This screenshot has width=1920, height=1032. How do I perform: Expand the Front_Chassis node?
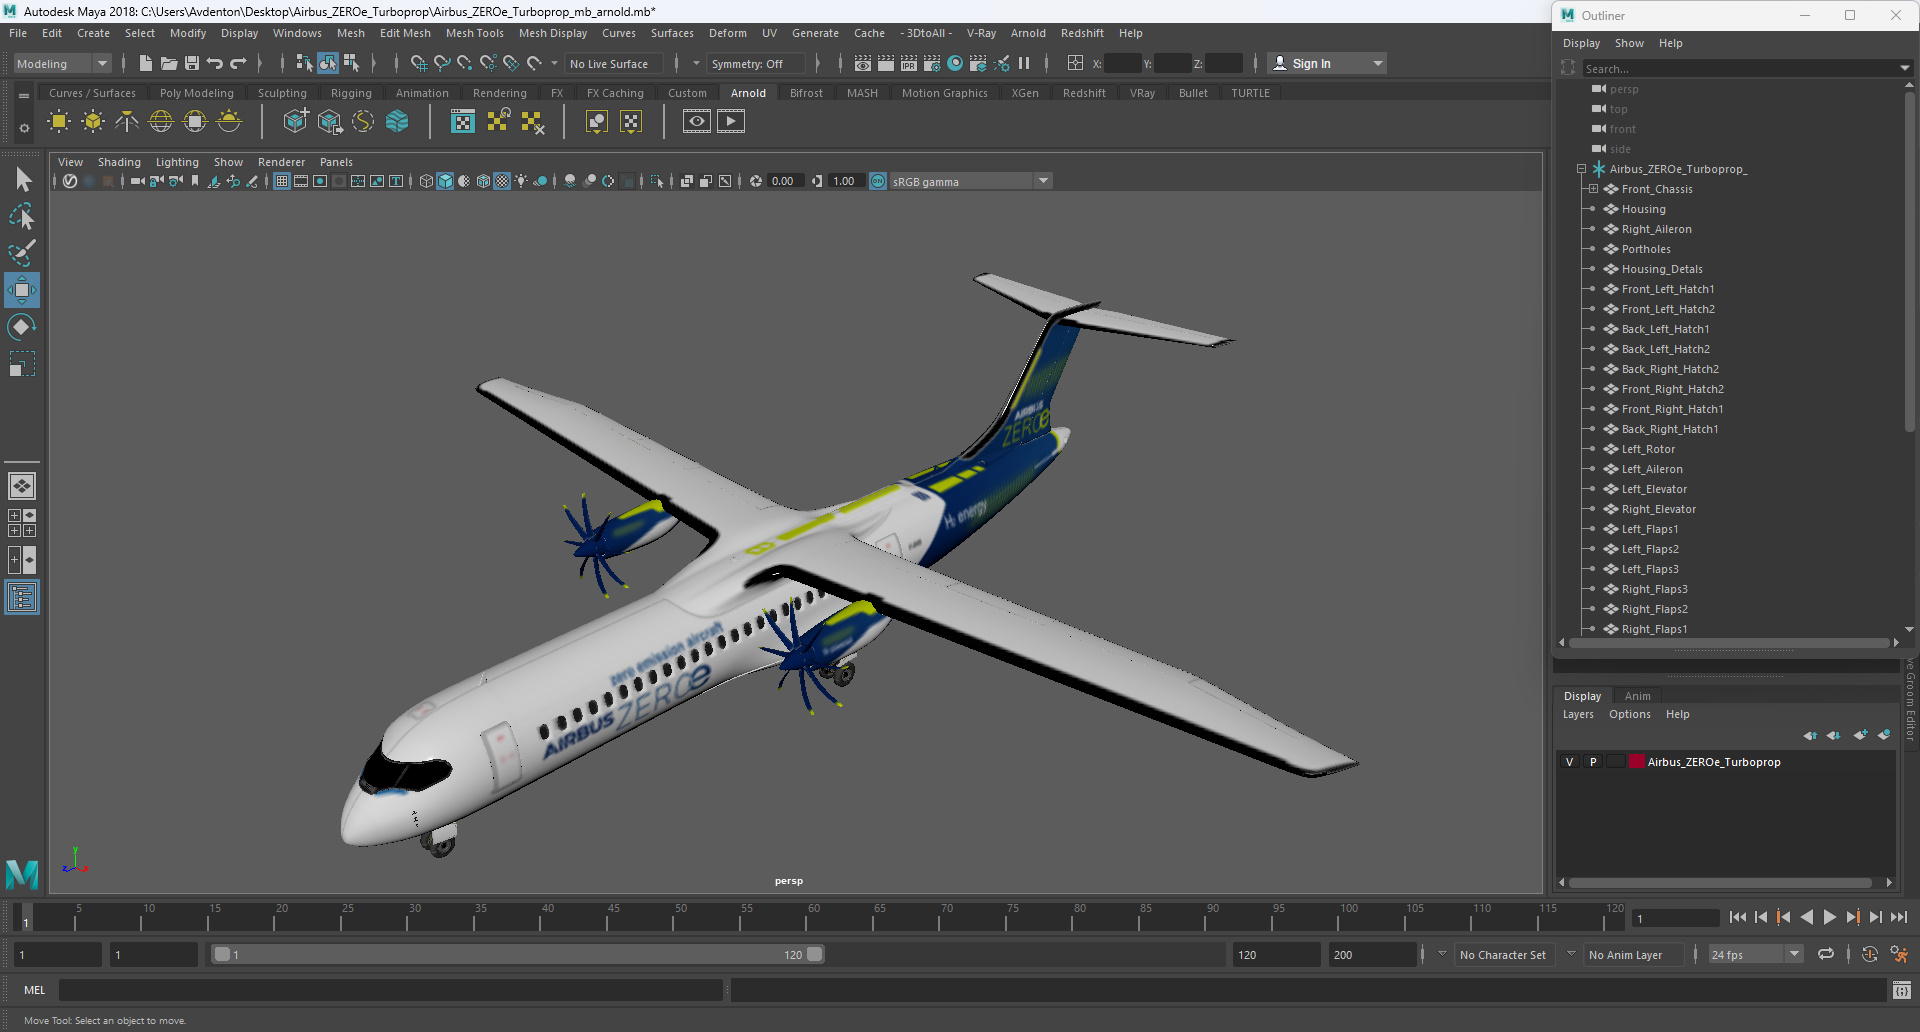[x=1593, y=189]
